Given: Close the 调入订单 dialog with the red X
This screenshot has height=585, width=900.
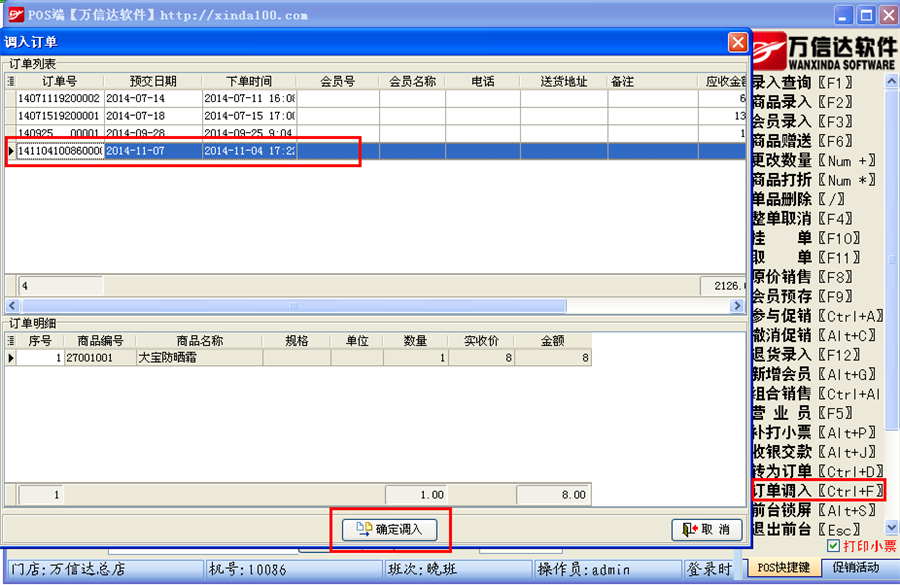Looking at the screenshot, I should click(x=737, y=42).
